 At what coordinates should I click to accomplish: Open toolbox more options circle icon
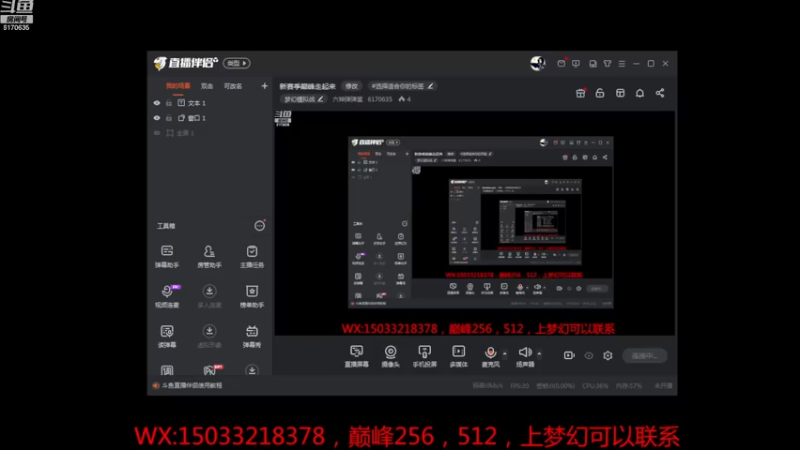point(259,226)
